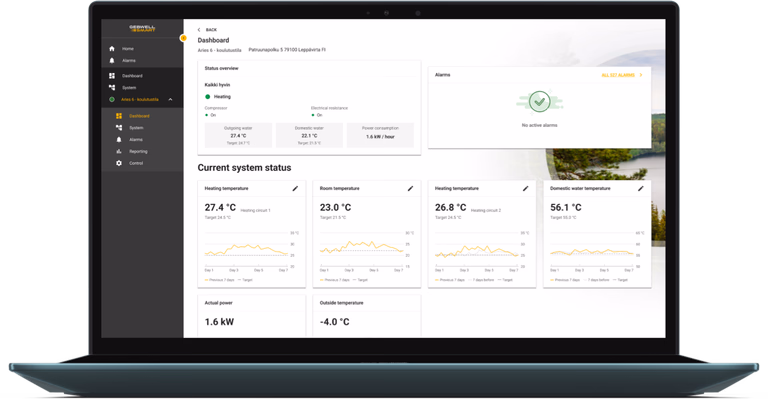The width and height of the screenshot is (768, 399).
Task: Click the orange sidebar collapse circle
Action: click(183, 38)
